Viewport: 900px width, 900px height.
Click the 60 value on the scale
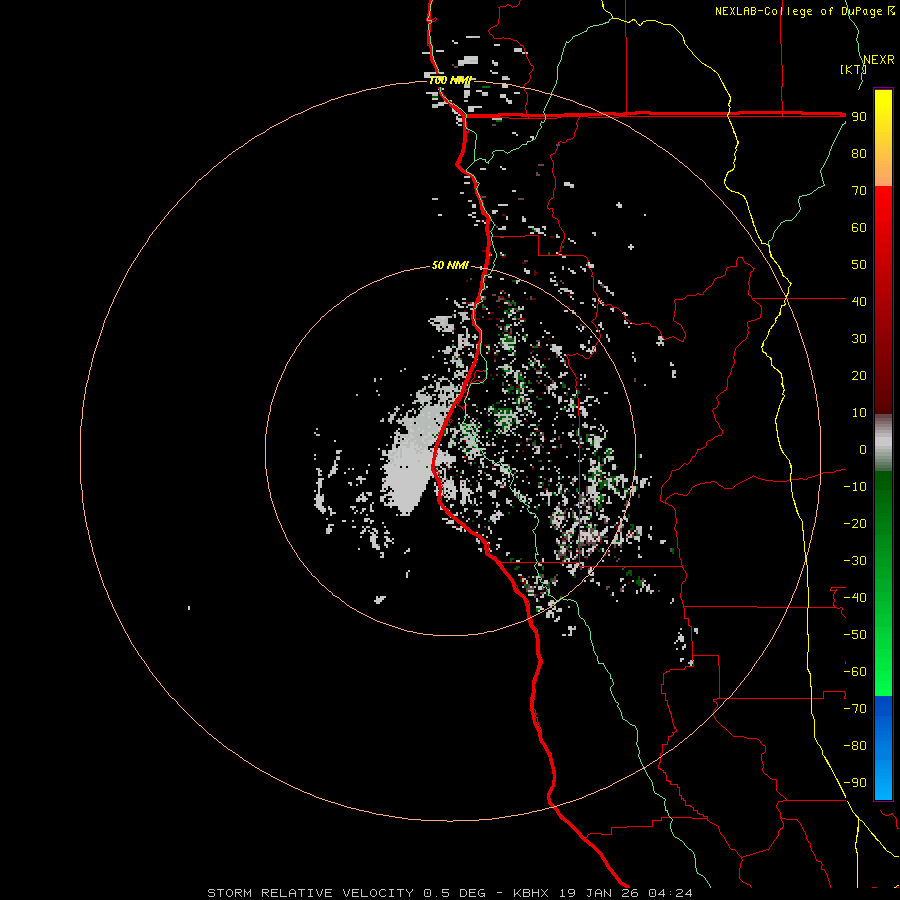859,227
